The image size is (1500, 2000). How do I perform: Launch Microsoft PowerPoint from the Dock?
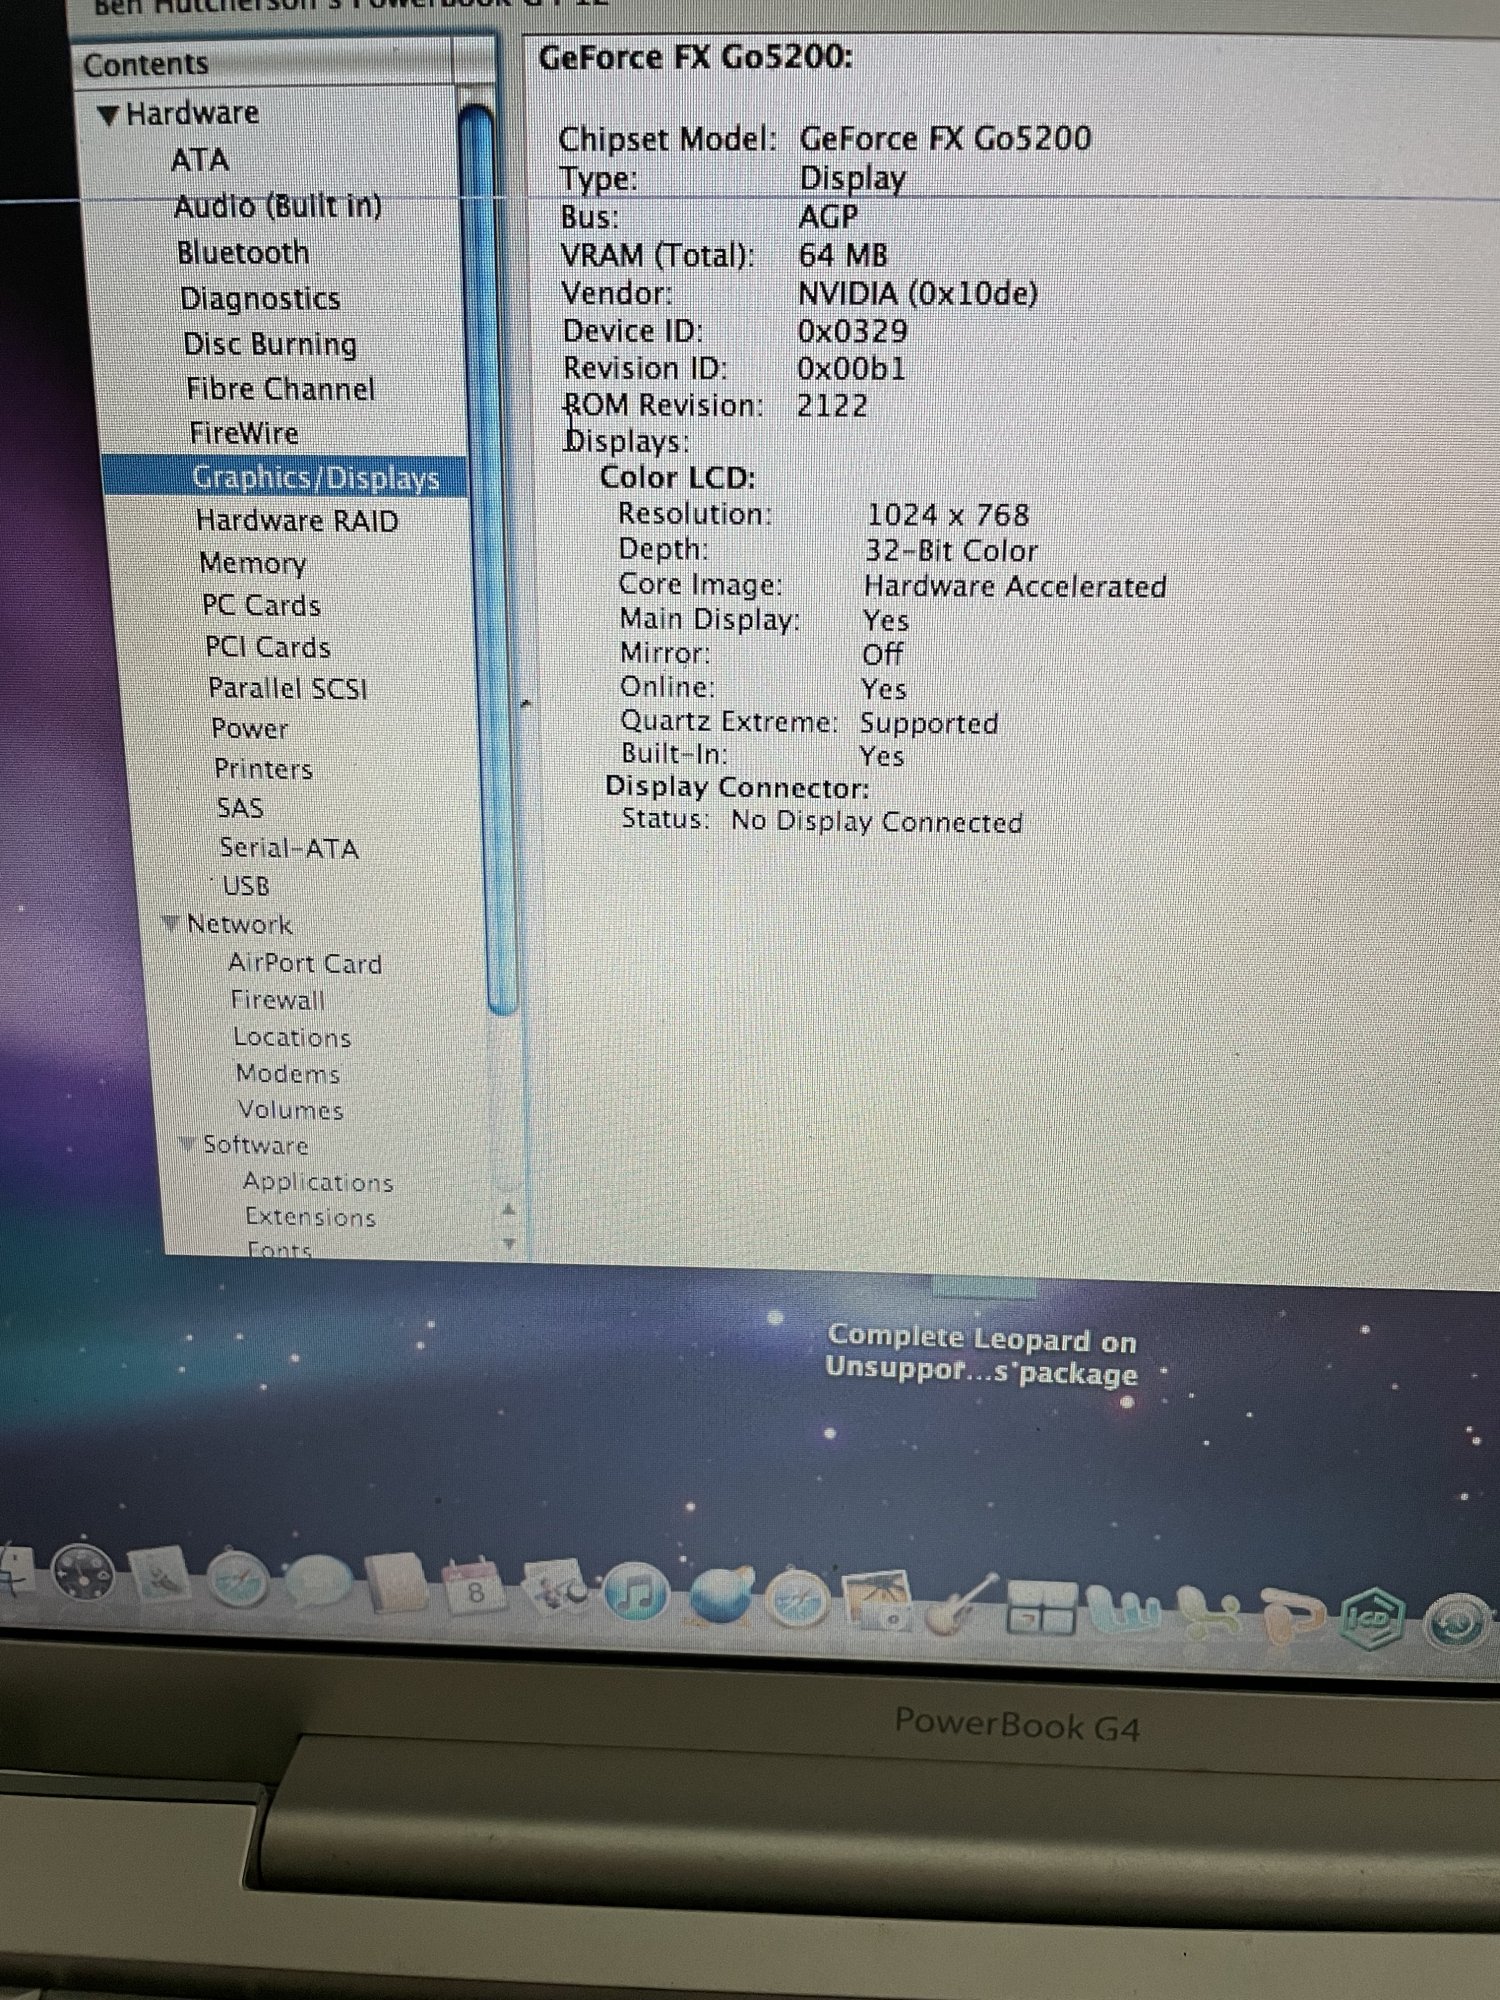(1294, 1616)
